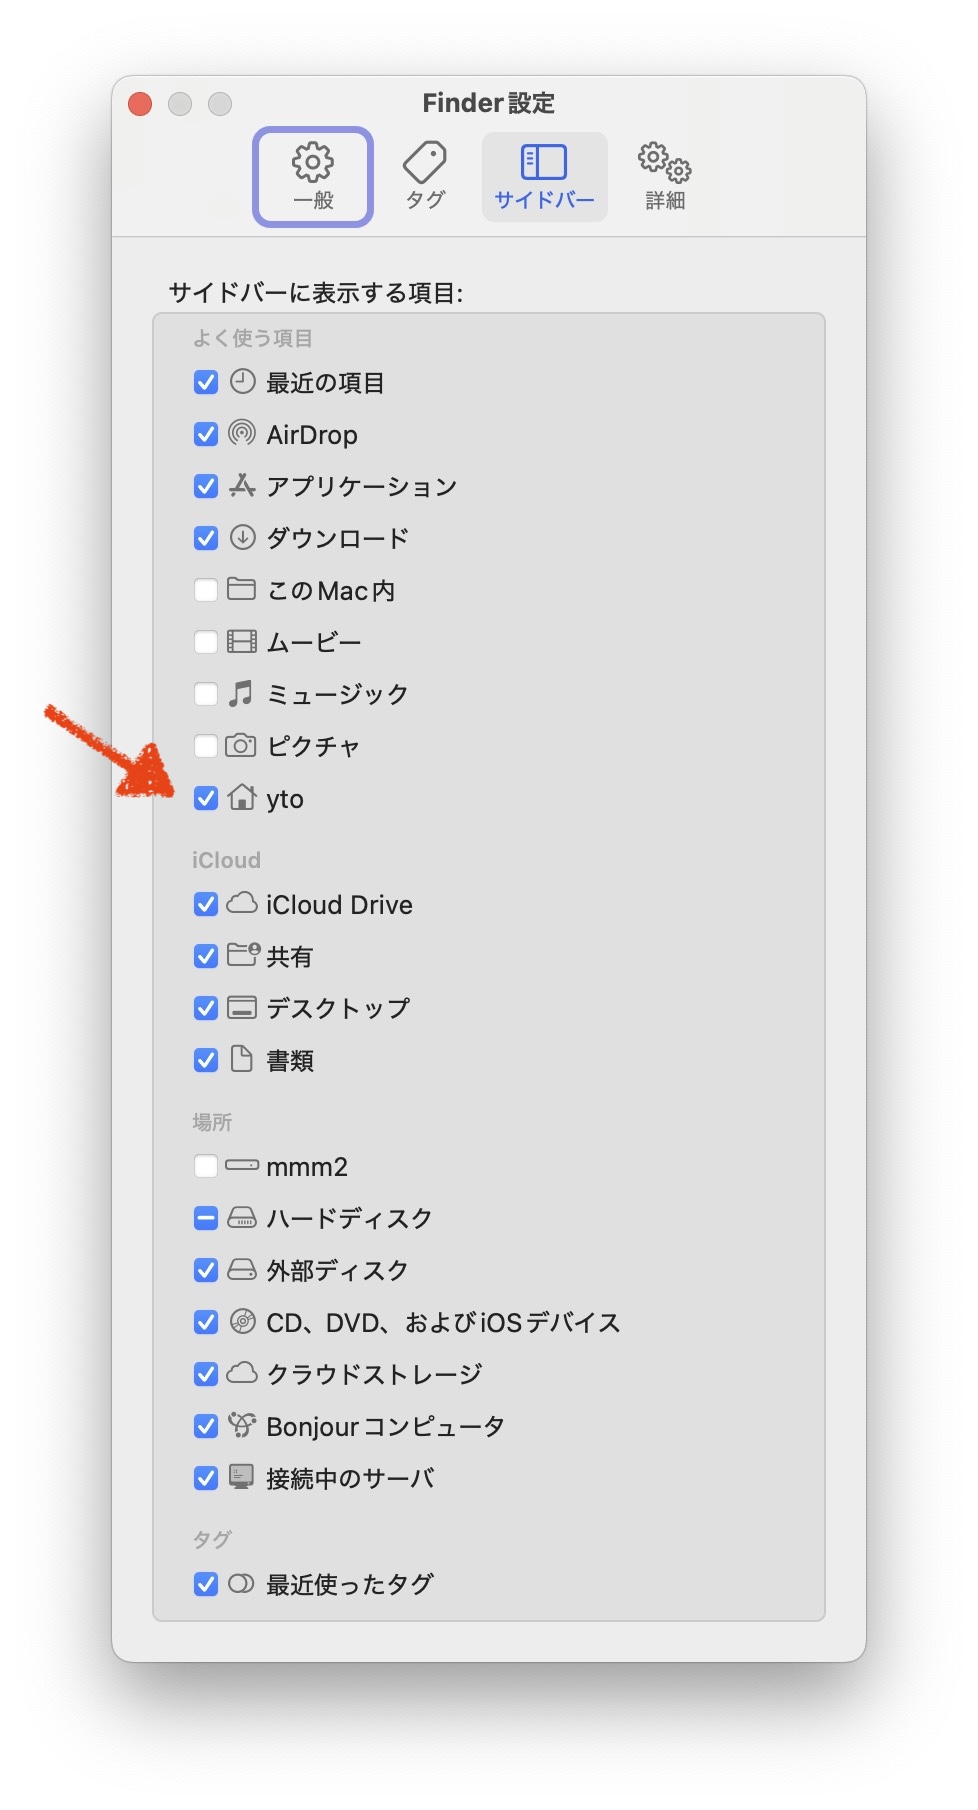Check the ムービー checkbox

(x=206, y=642)
